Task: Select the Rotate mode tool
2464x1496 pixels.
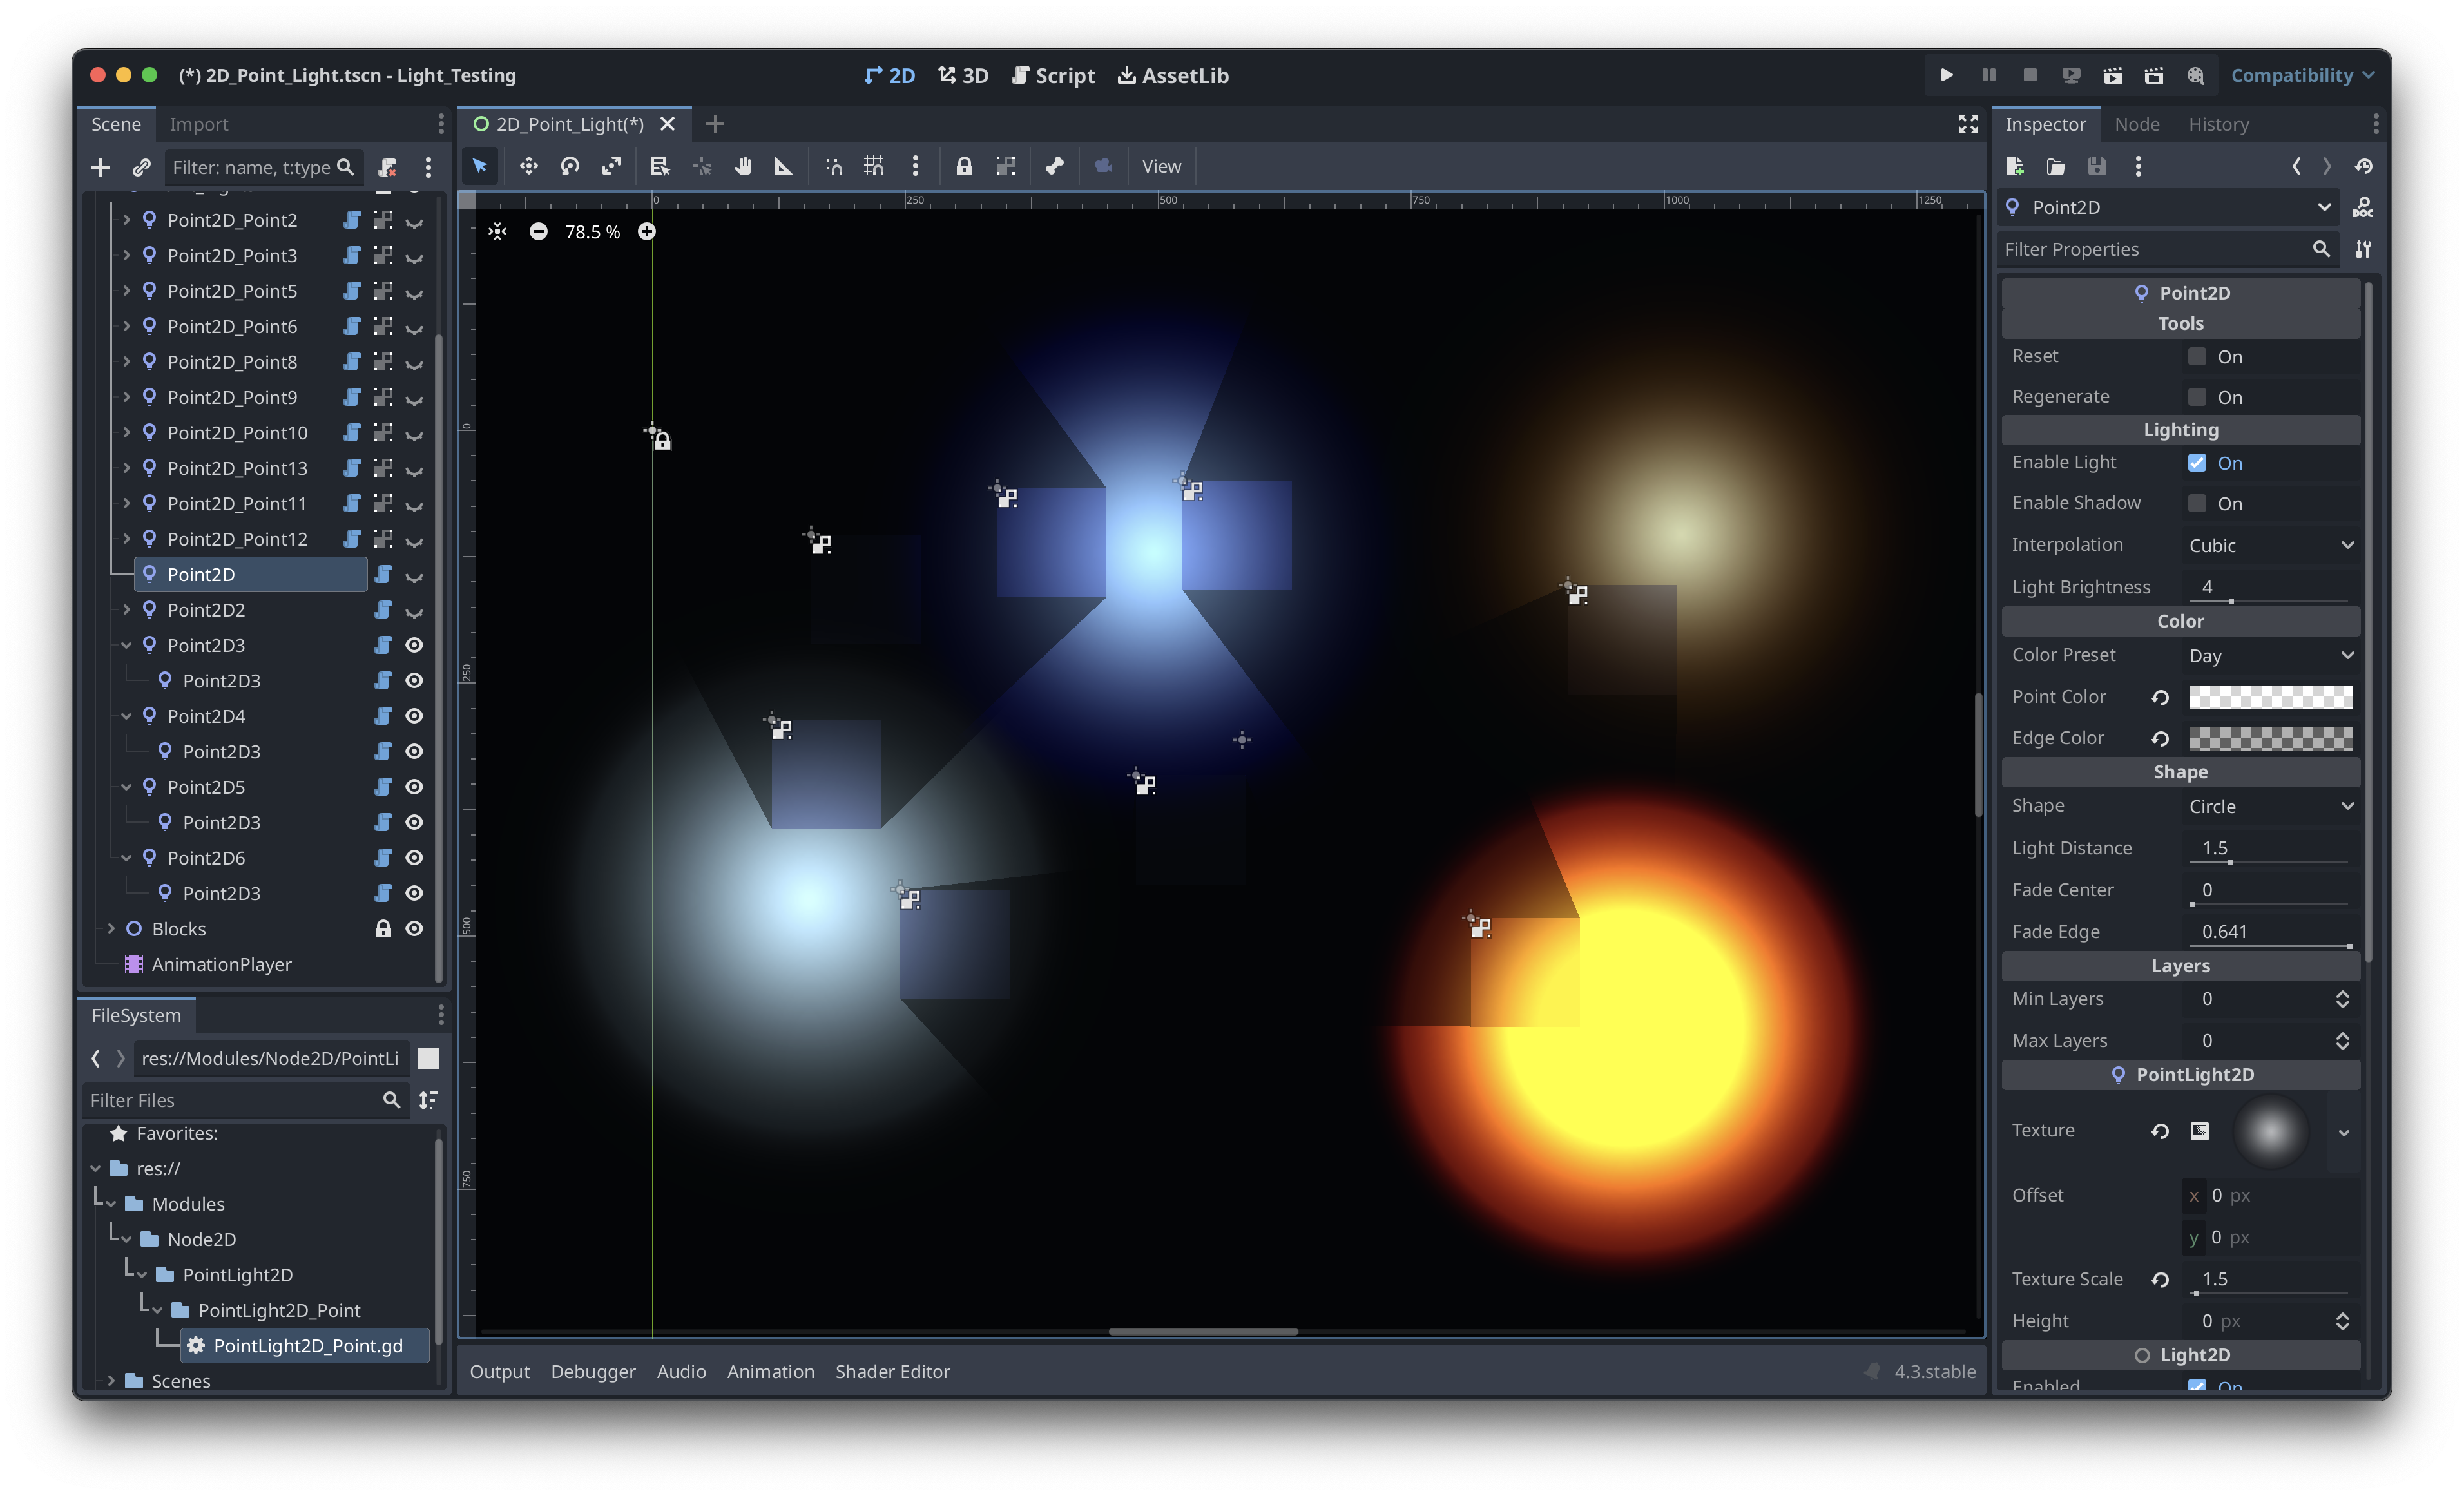Action: click(569, 166)
